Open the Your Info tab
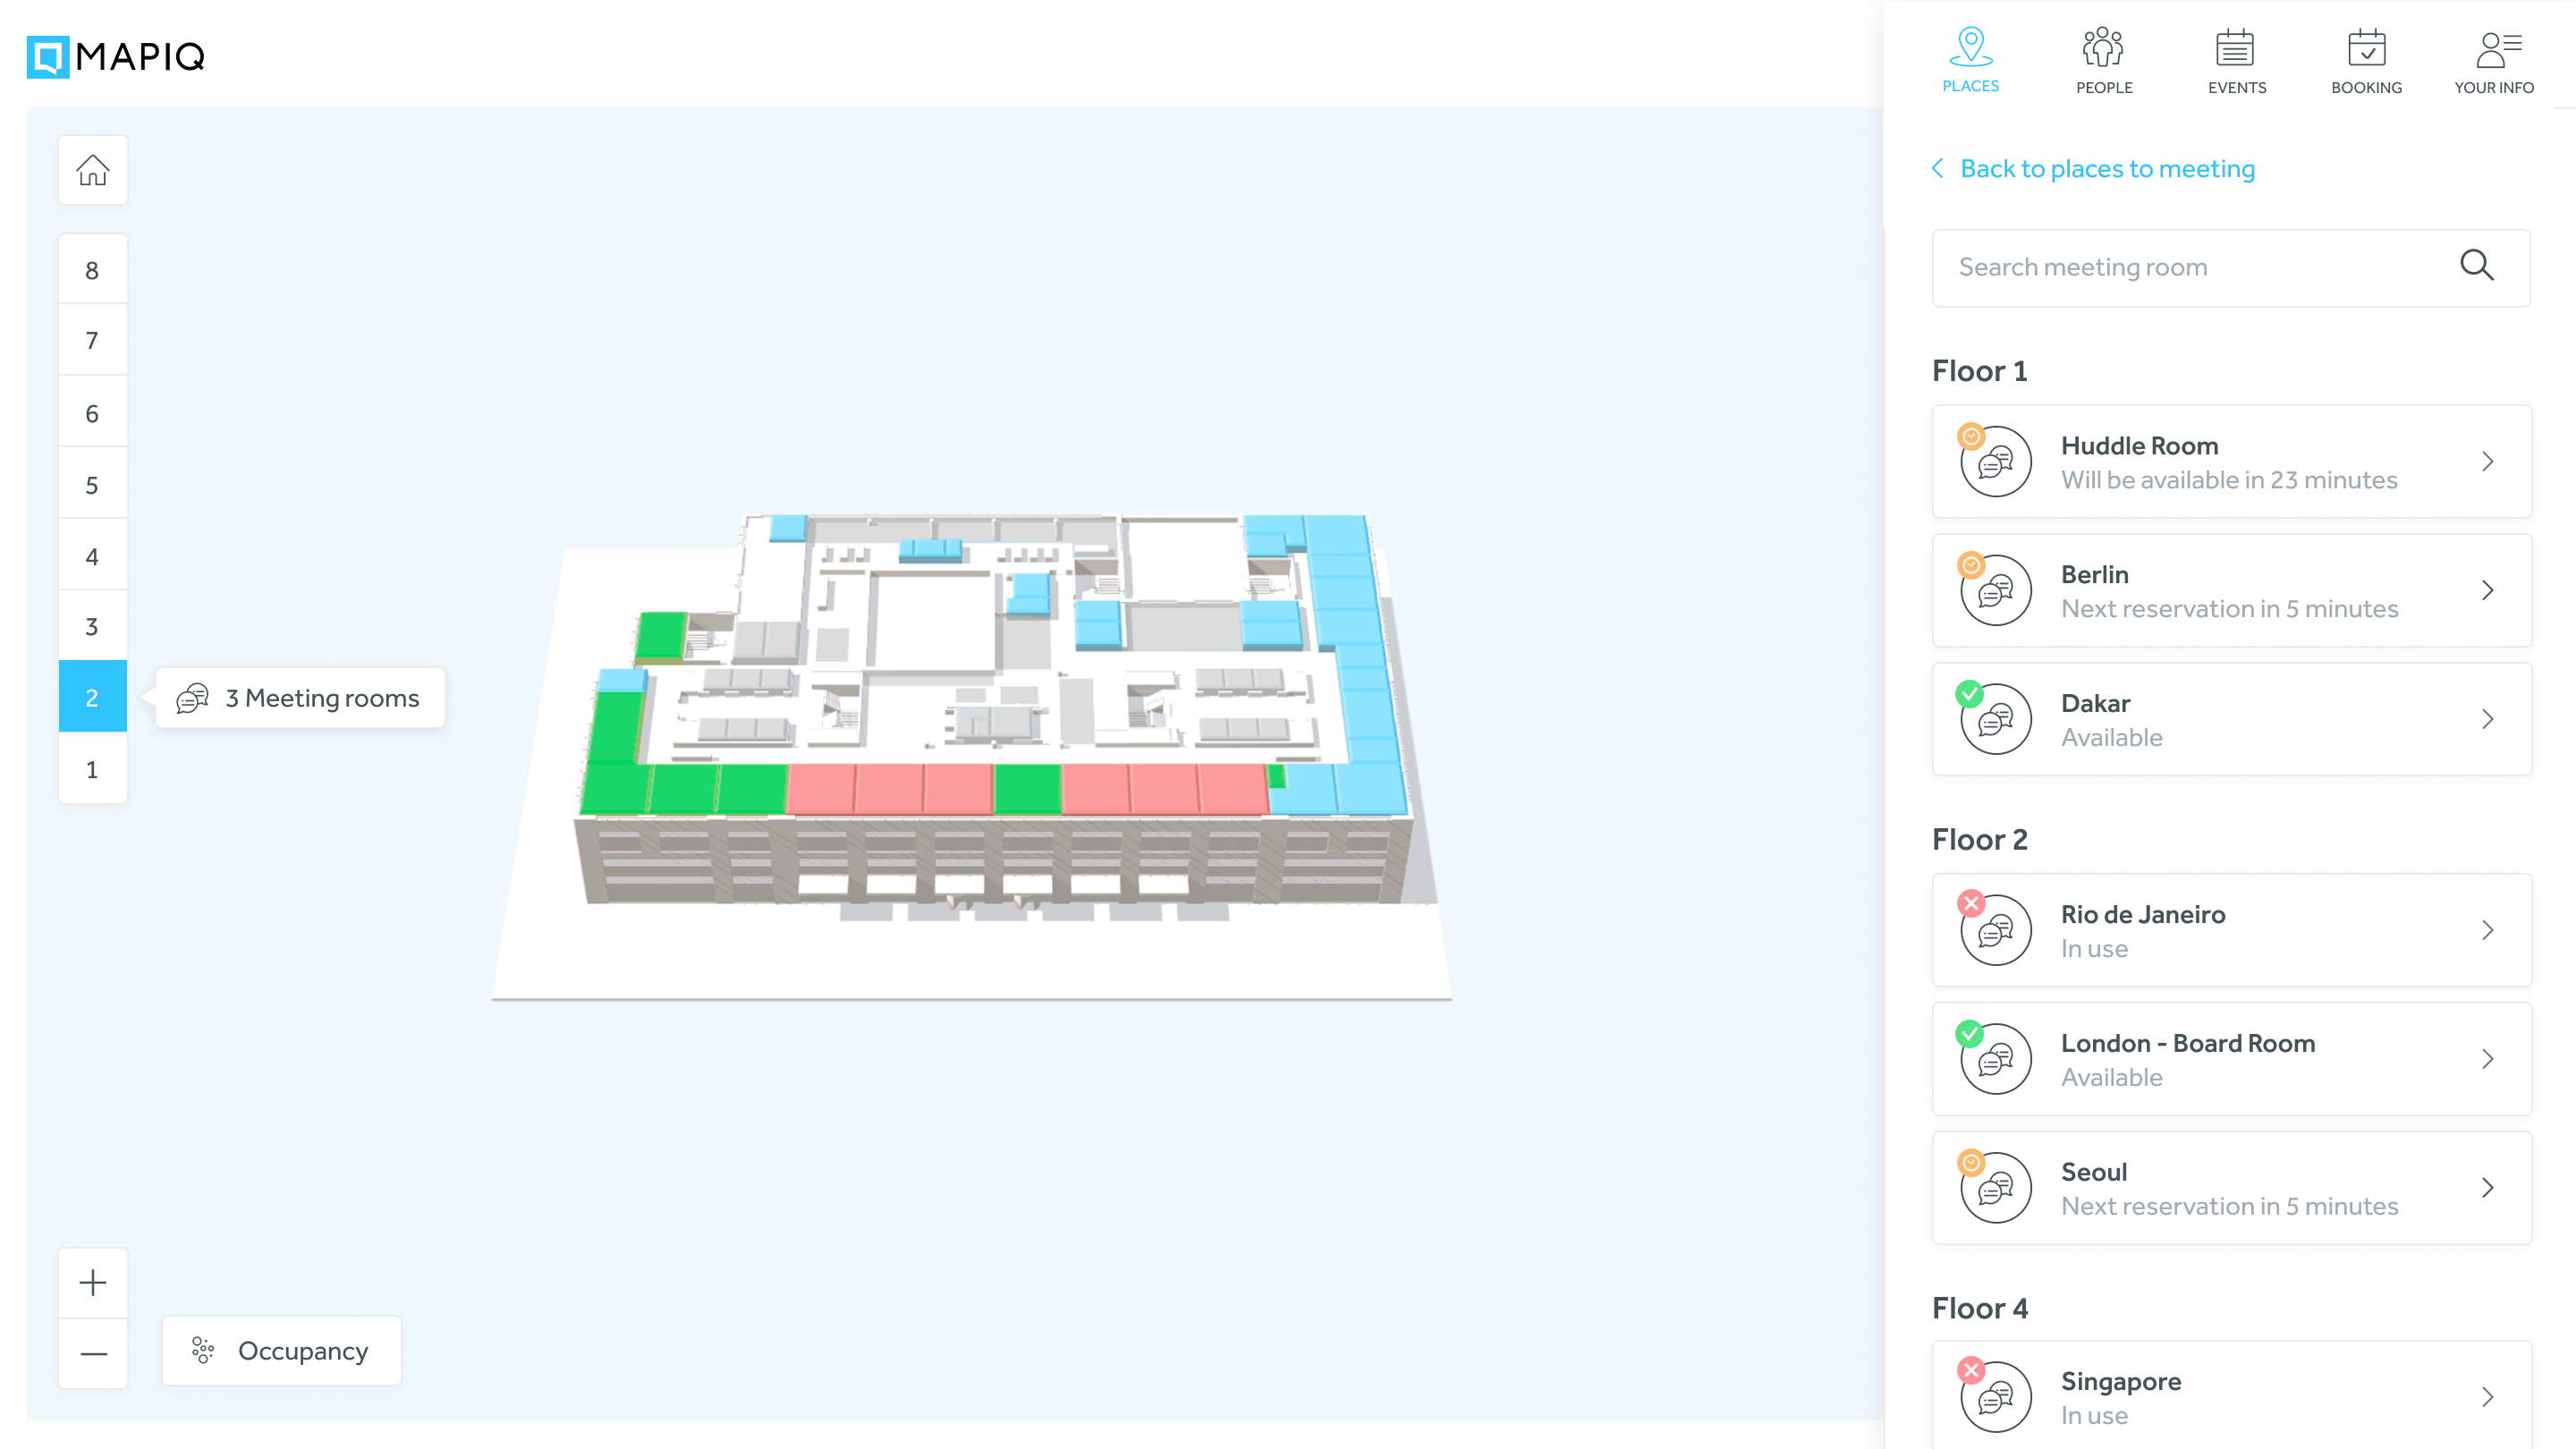2576x1449 pixels. pos(2494,60)
